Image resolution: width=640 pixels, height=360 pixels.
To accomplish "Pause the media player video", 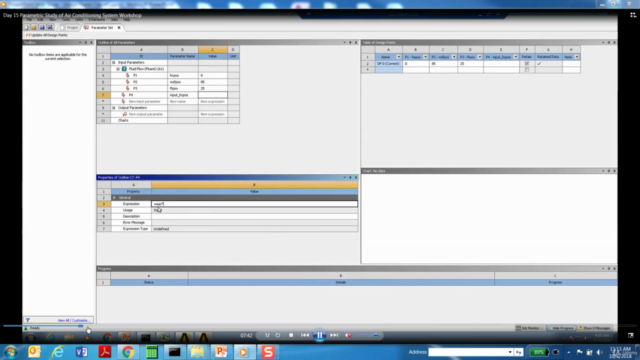I will click(x=320, y=335).
